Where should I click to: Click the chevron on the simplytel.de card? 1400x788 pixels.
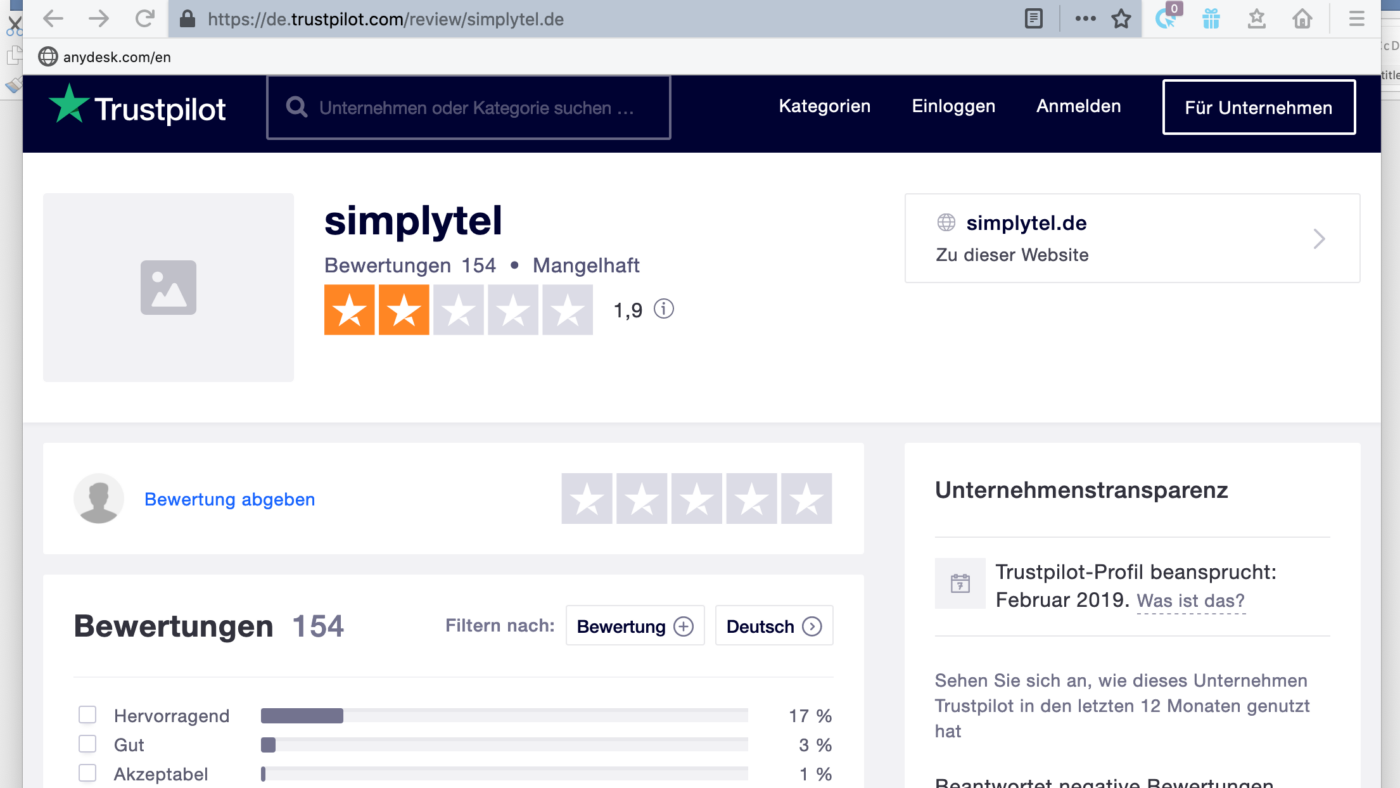pyautogui.click(x=1319, y=238)
